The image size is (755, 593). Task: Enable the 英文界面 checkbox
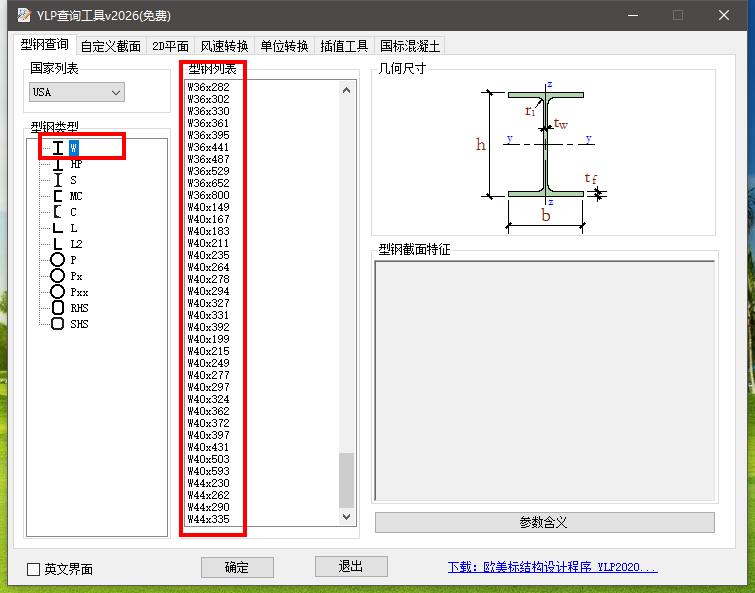34,569
